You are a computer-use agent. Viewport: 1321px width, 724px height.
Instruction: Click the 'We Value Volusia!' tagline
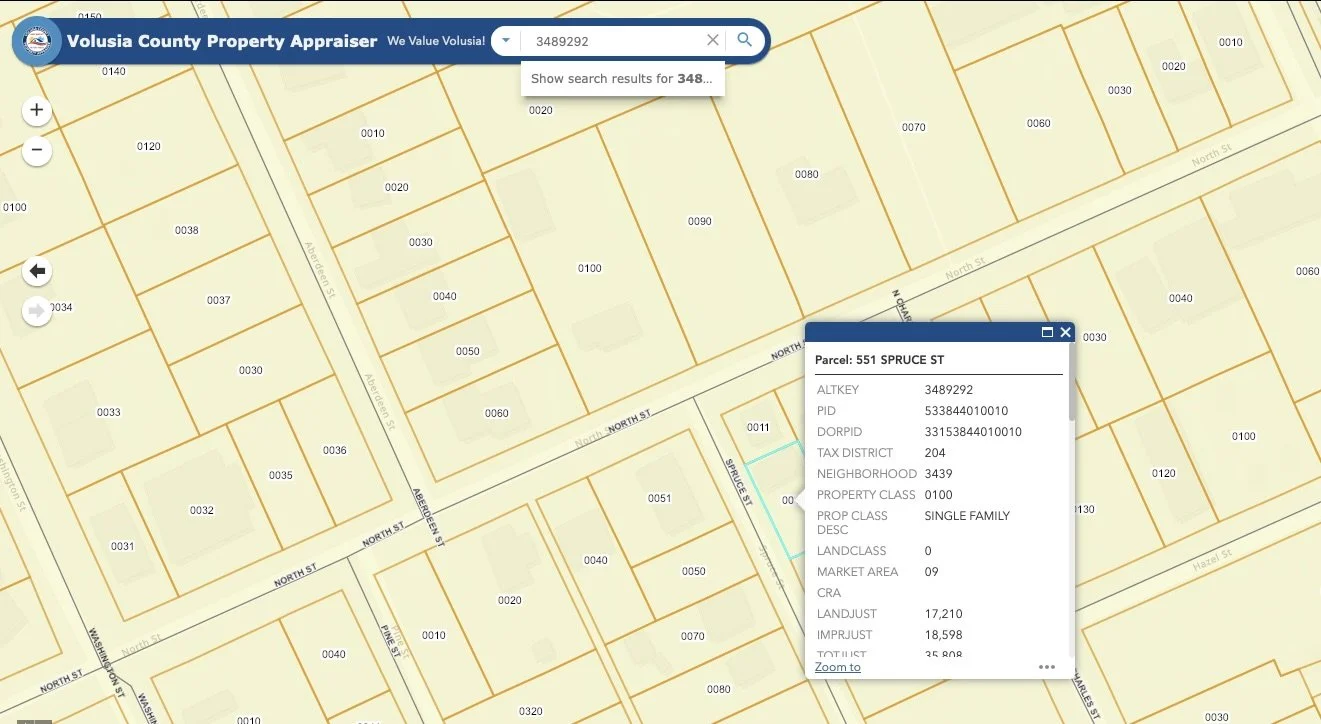[x=436, y=41]
